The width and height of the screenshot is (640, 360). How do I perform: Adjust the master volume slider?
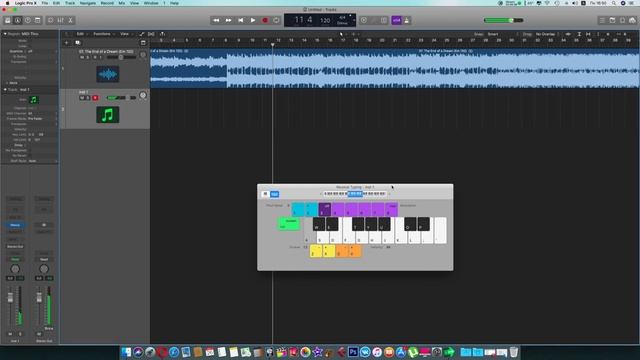tap(503, 20)
